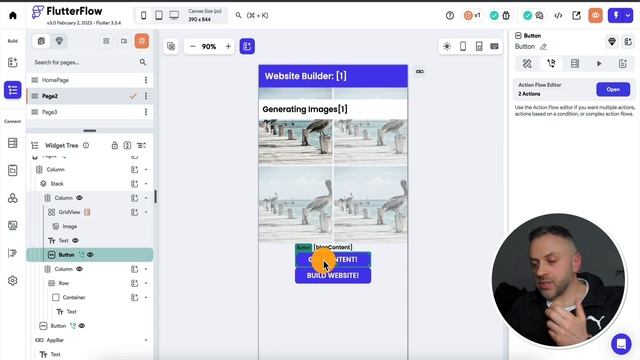Open the Custom Functions sidebar icon
The image size is (640, 360).
coord(13,198)
